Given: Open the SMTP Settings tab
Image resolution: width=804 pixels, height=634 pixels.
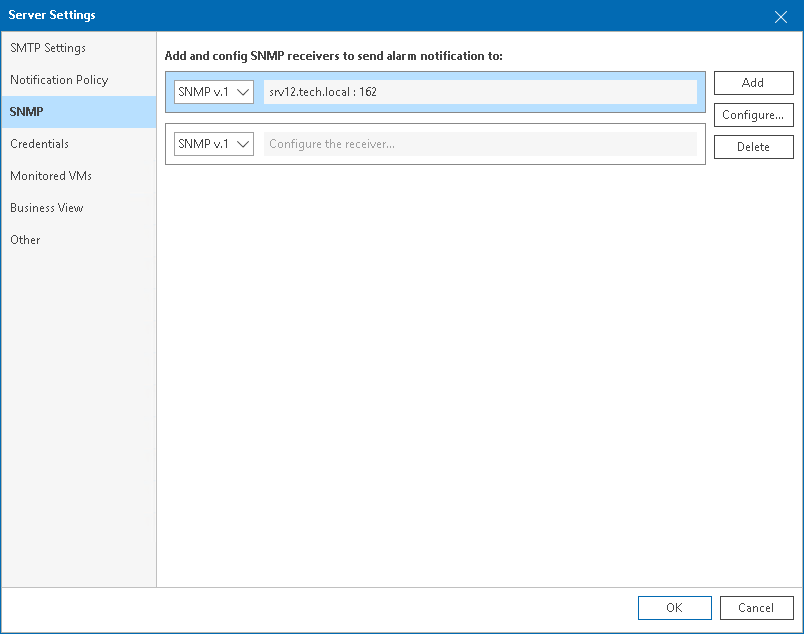Looking at the screenshot, I should click(x=48, y=48).
